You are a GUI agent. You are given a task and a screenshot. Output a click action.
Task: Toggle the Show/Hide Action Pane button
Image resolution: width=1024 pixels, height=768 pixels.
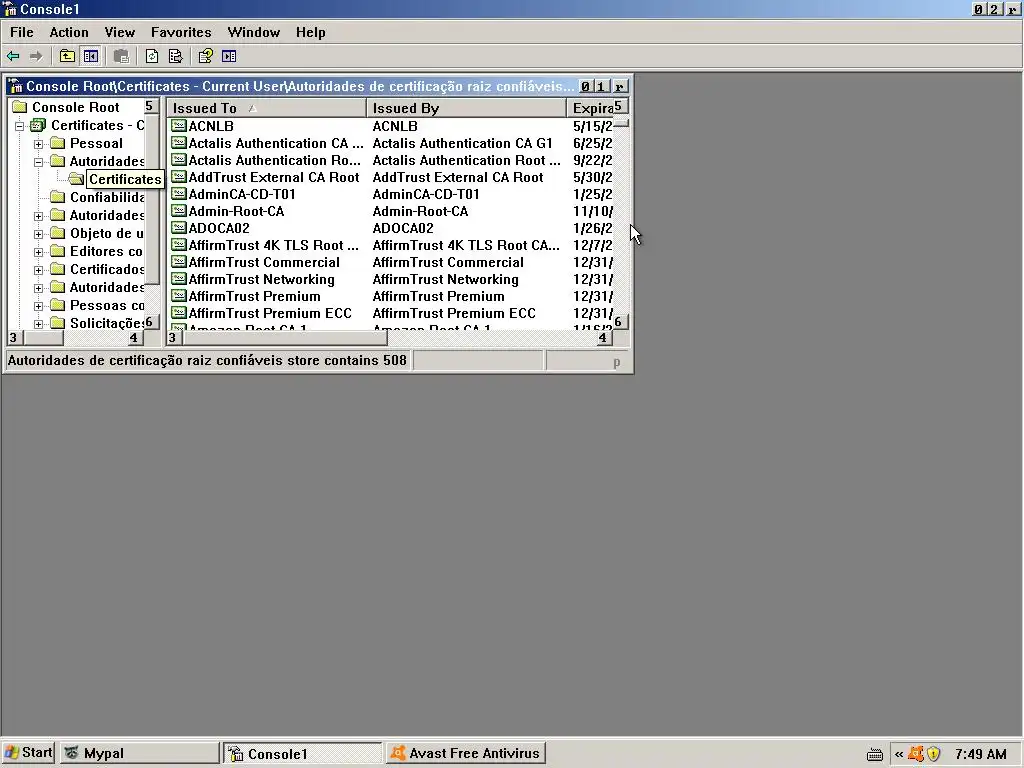click(x=229, y=56)
